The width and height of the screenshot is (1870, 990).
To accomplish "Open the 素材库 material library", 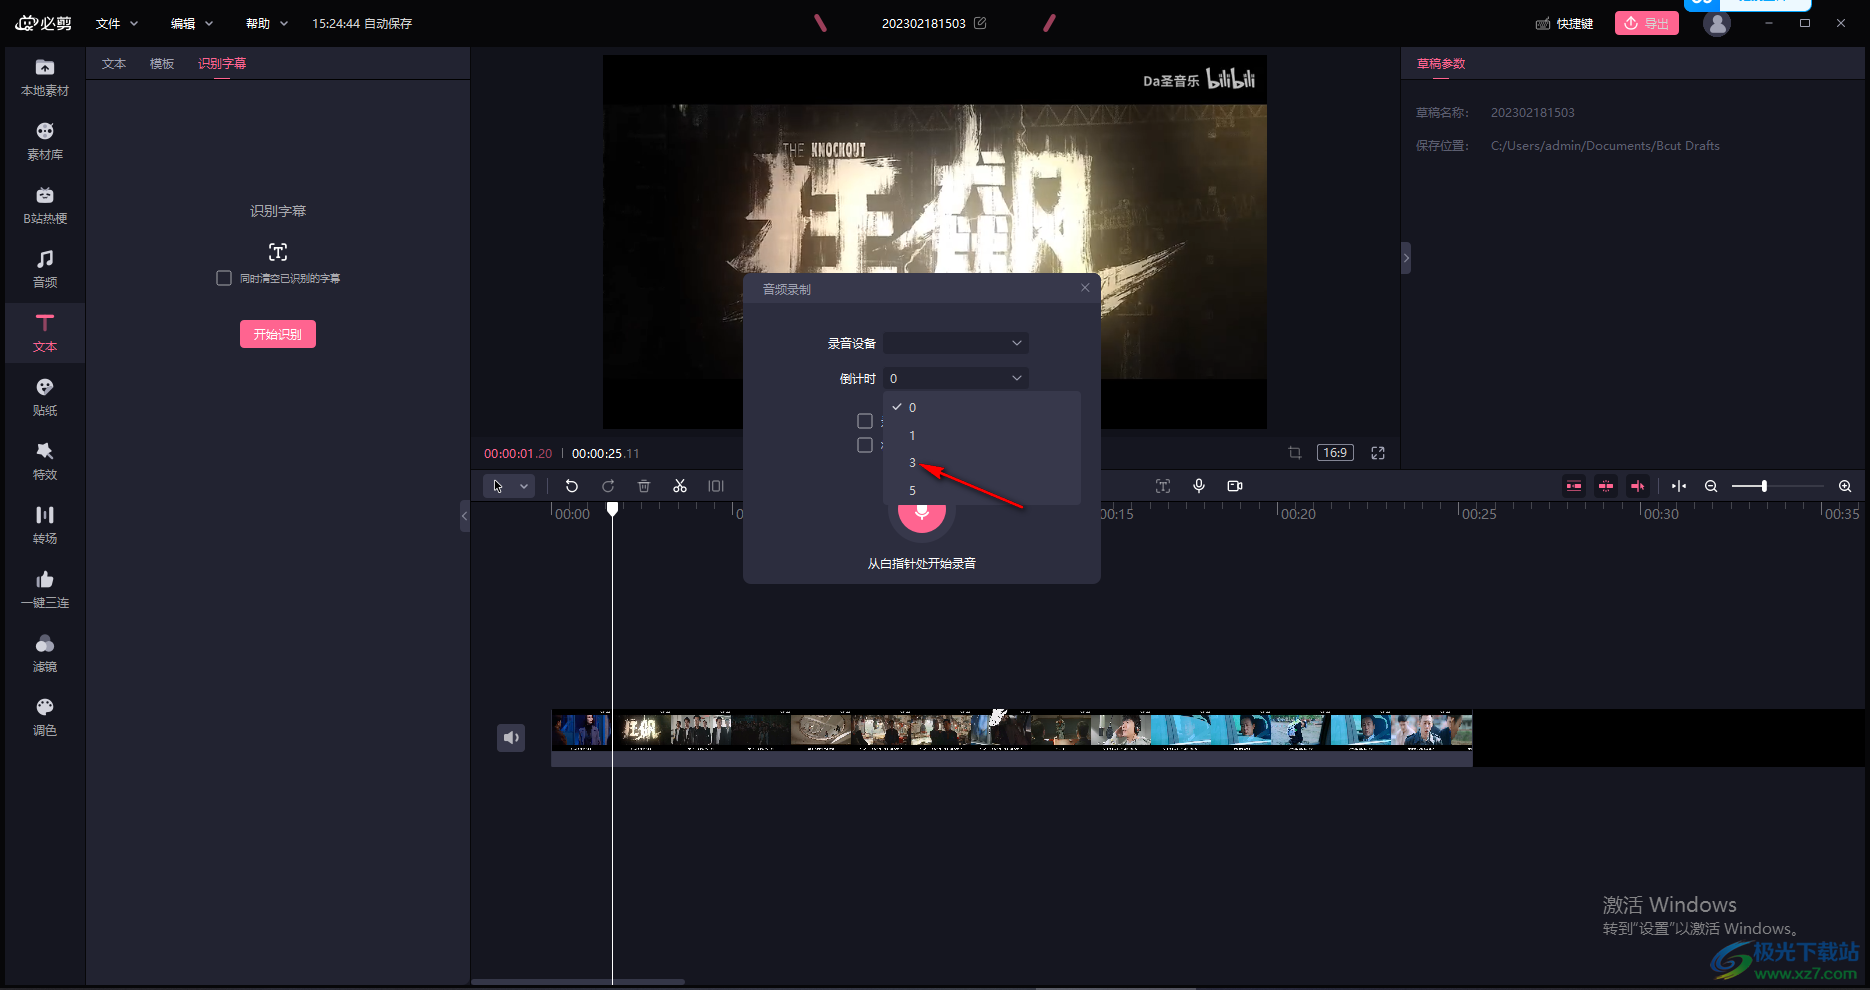I will tap(45, 142).
